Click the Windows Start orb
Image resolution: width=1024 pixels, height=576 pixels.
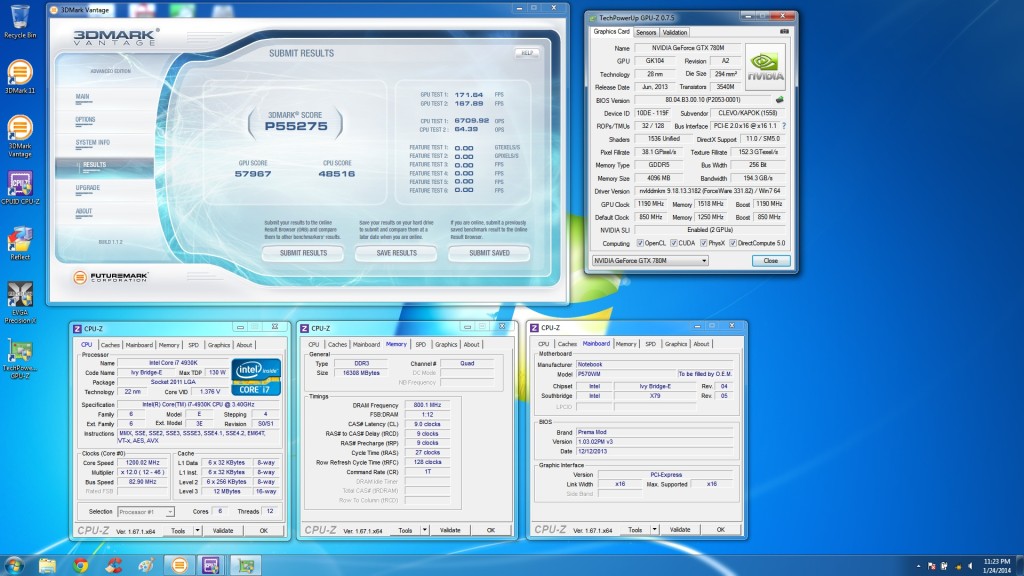click(14, 565)
